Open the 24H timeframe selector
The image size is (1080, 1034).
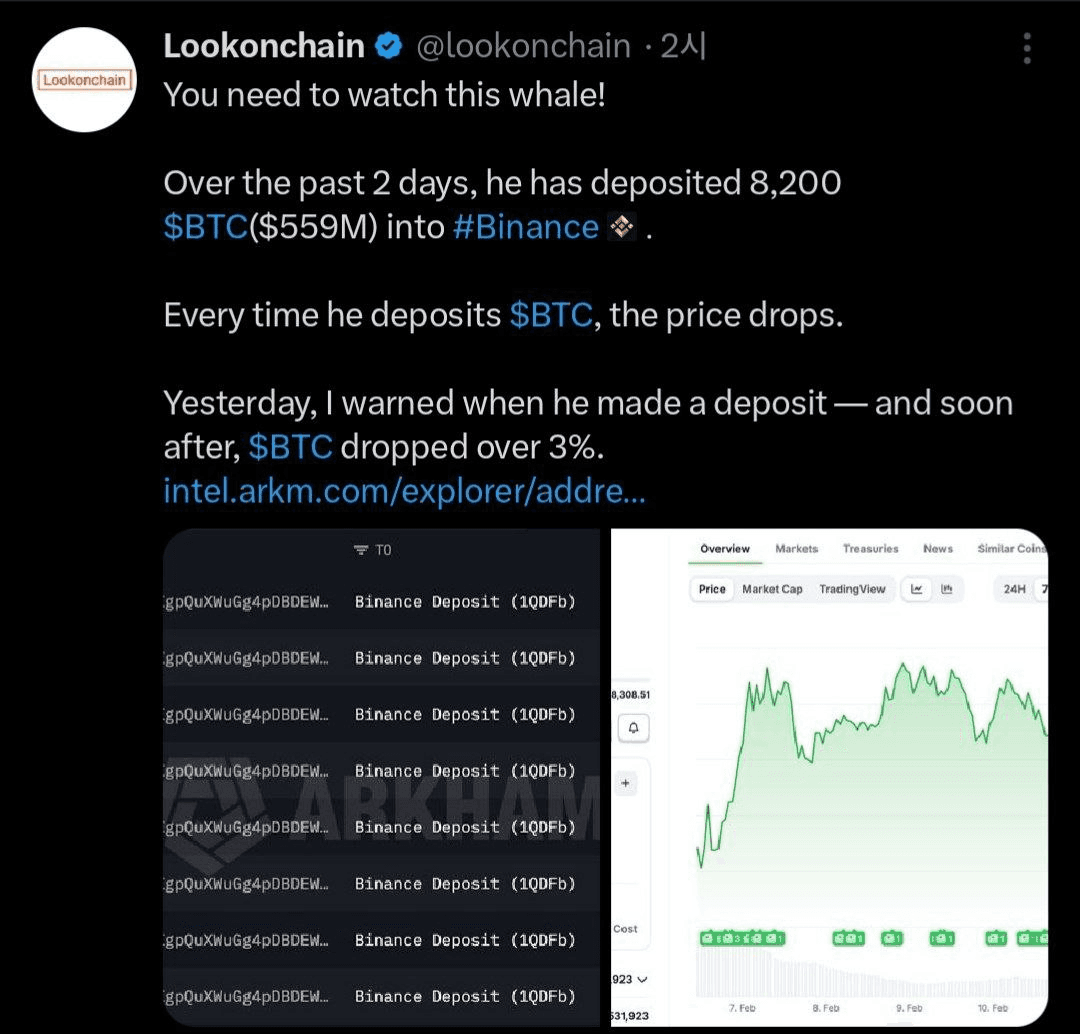point(1014,589)
